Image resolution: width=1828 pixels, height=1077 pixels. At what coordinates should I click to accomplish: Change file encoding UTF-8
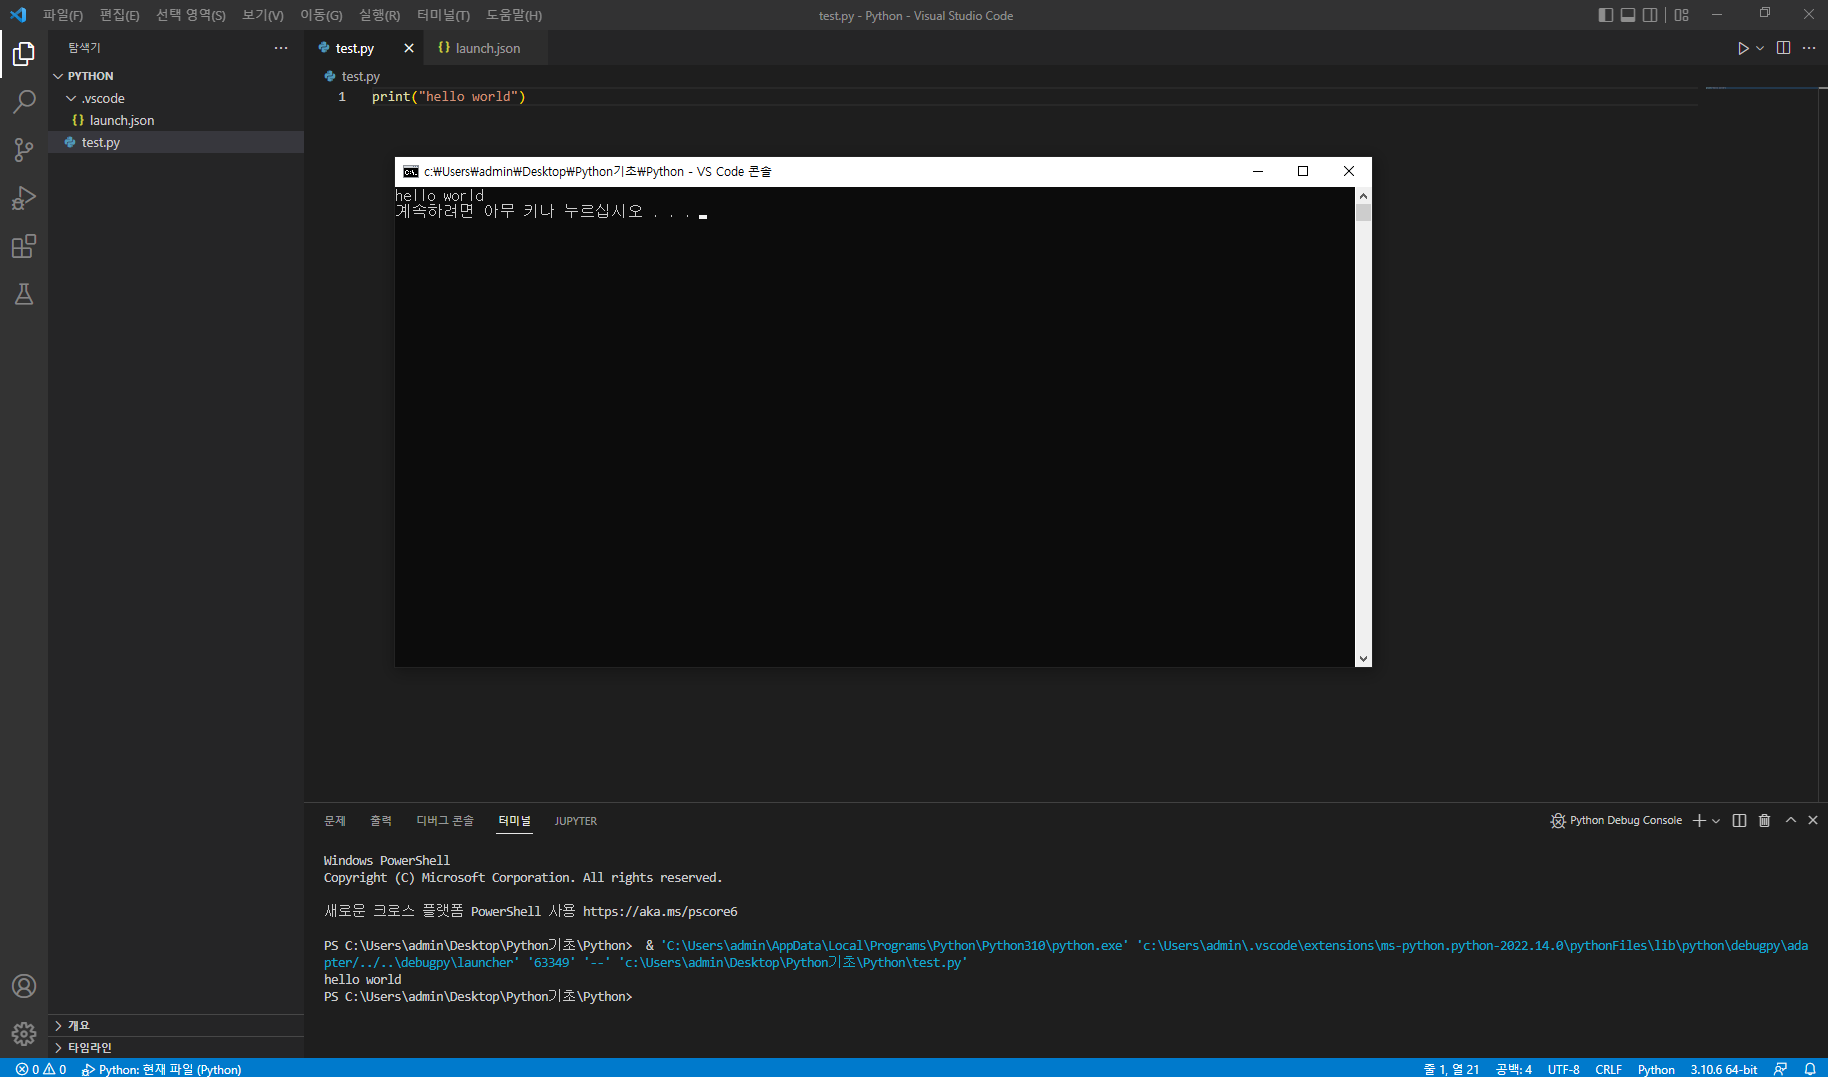[1564, 1069]
